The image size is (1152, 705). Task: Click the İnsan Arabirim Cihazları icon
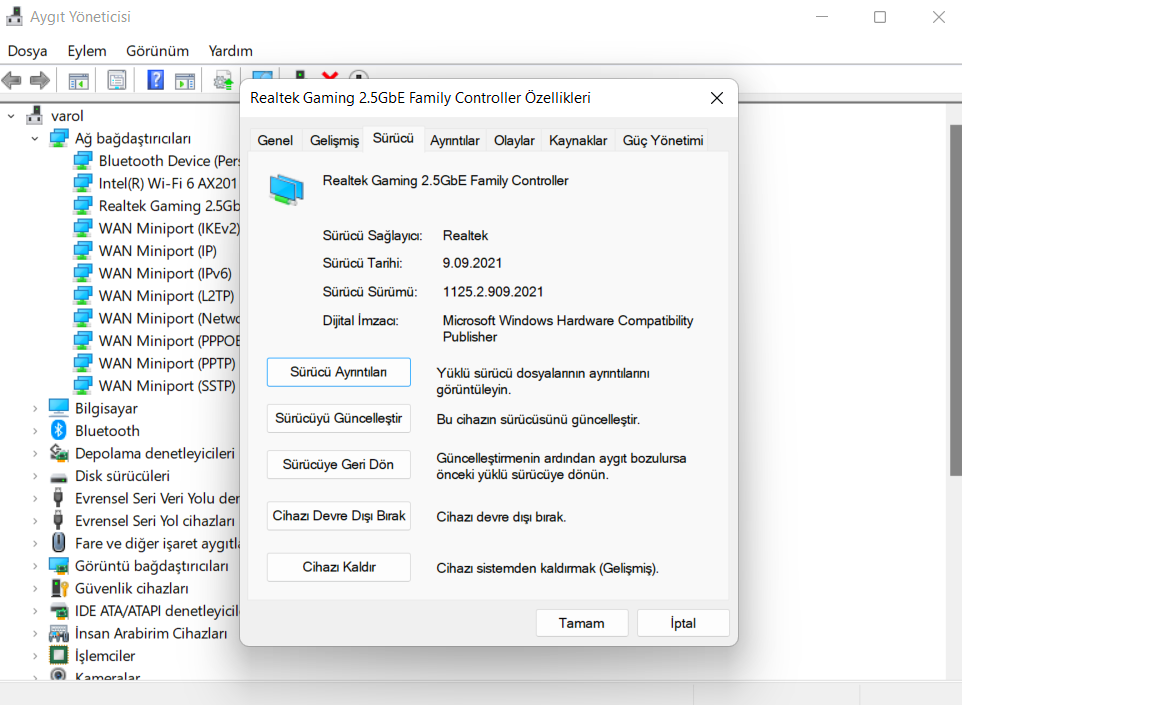[x=59, y=633]
